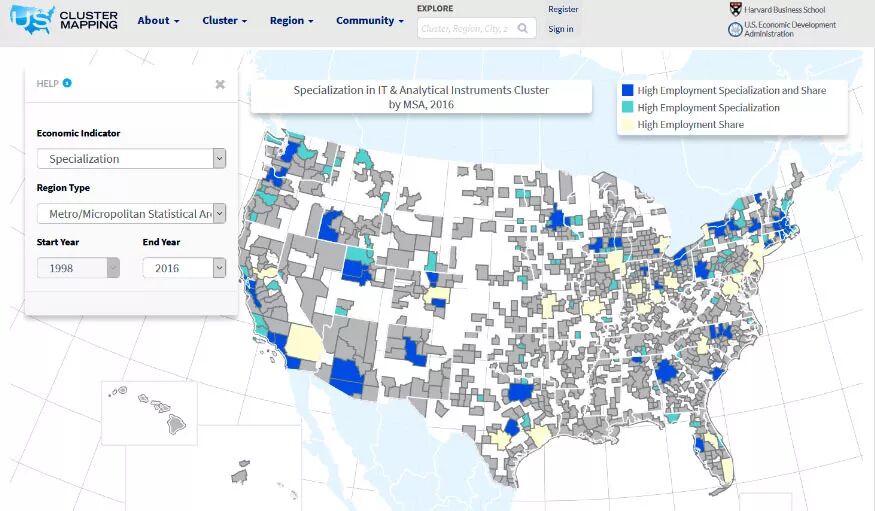
Task: Open the help info icon
Action: click(x=67, y=83)
